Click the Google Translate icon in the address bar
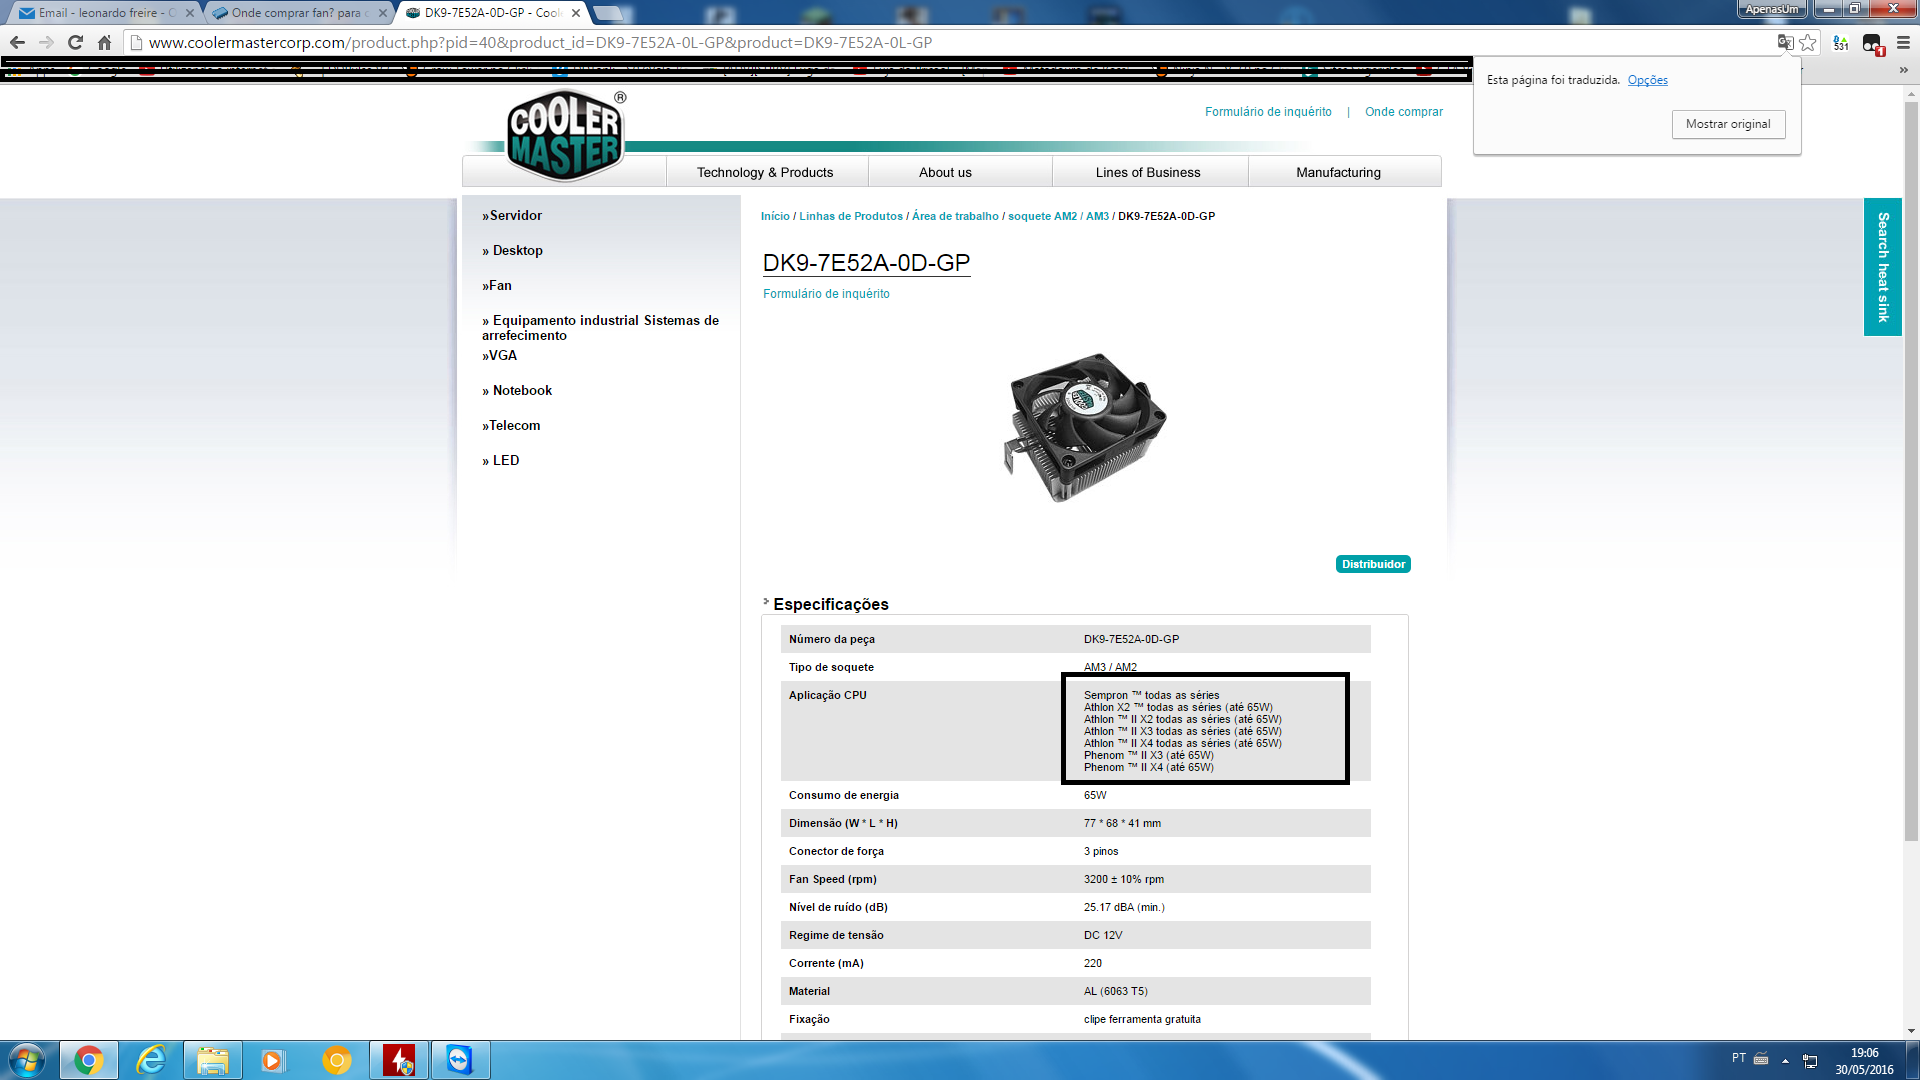Screen dimensions: 1920x1080 coord(1785,42)
